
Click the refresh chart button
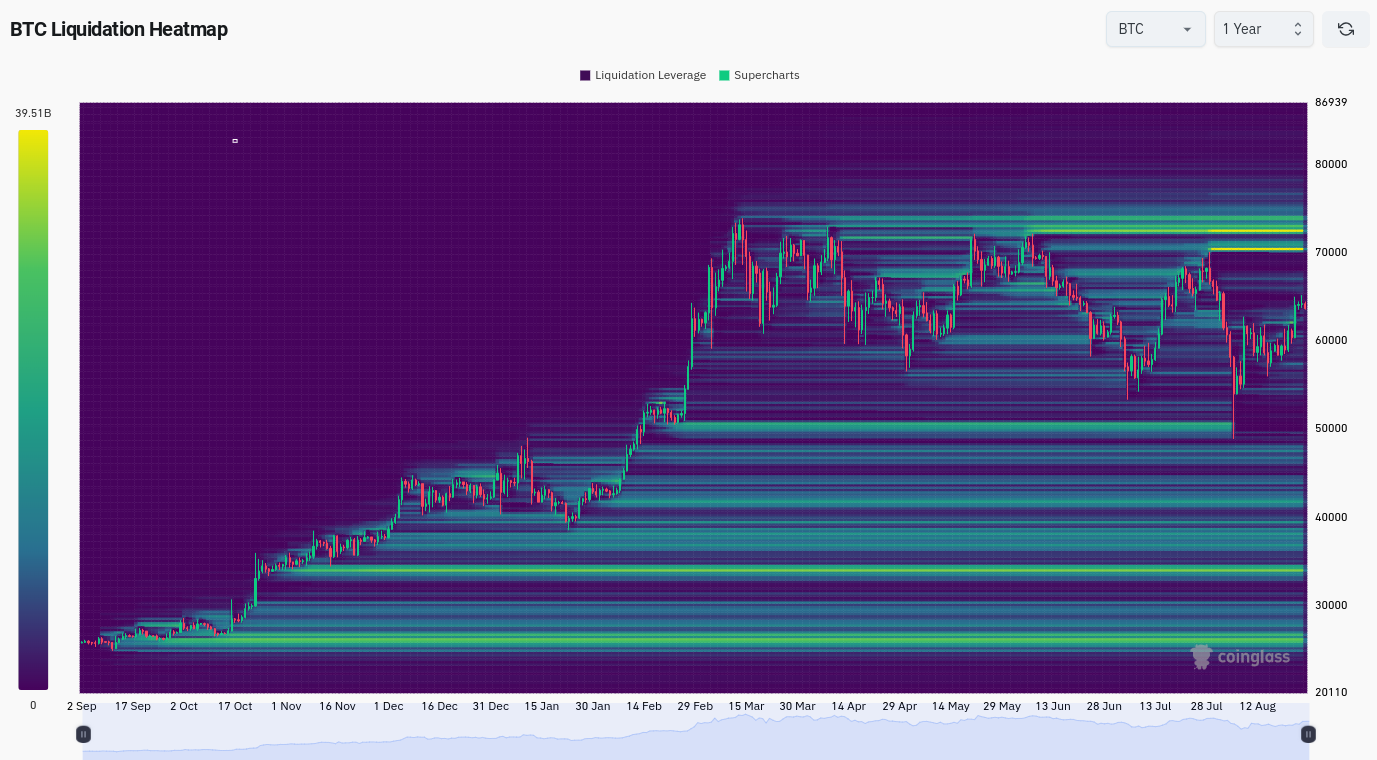click(x=1345, y=29)
